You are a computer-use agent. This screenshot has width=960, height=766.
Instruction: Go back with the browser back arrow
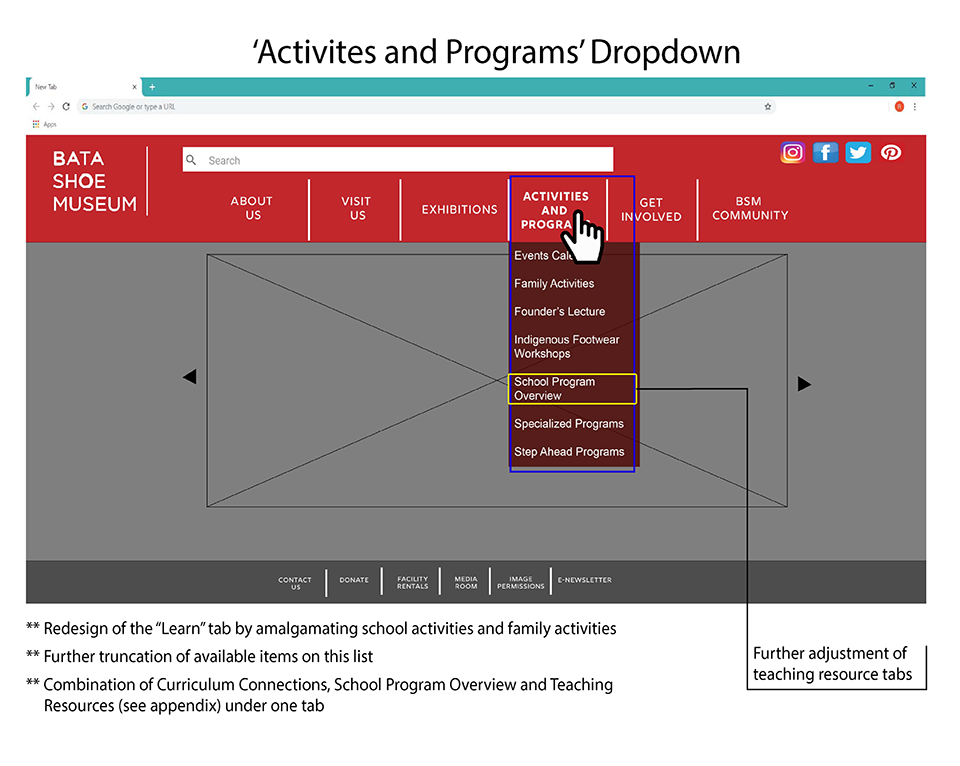pos(36,107)
